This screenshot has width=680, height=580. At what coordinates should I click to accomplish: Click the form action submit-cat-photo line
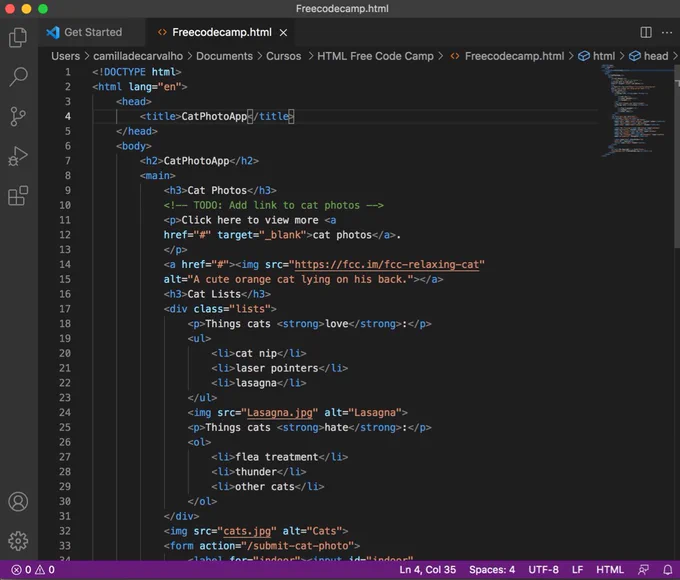click(x=262, y=546)
